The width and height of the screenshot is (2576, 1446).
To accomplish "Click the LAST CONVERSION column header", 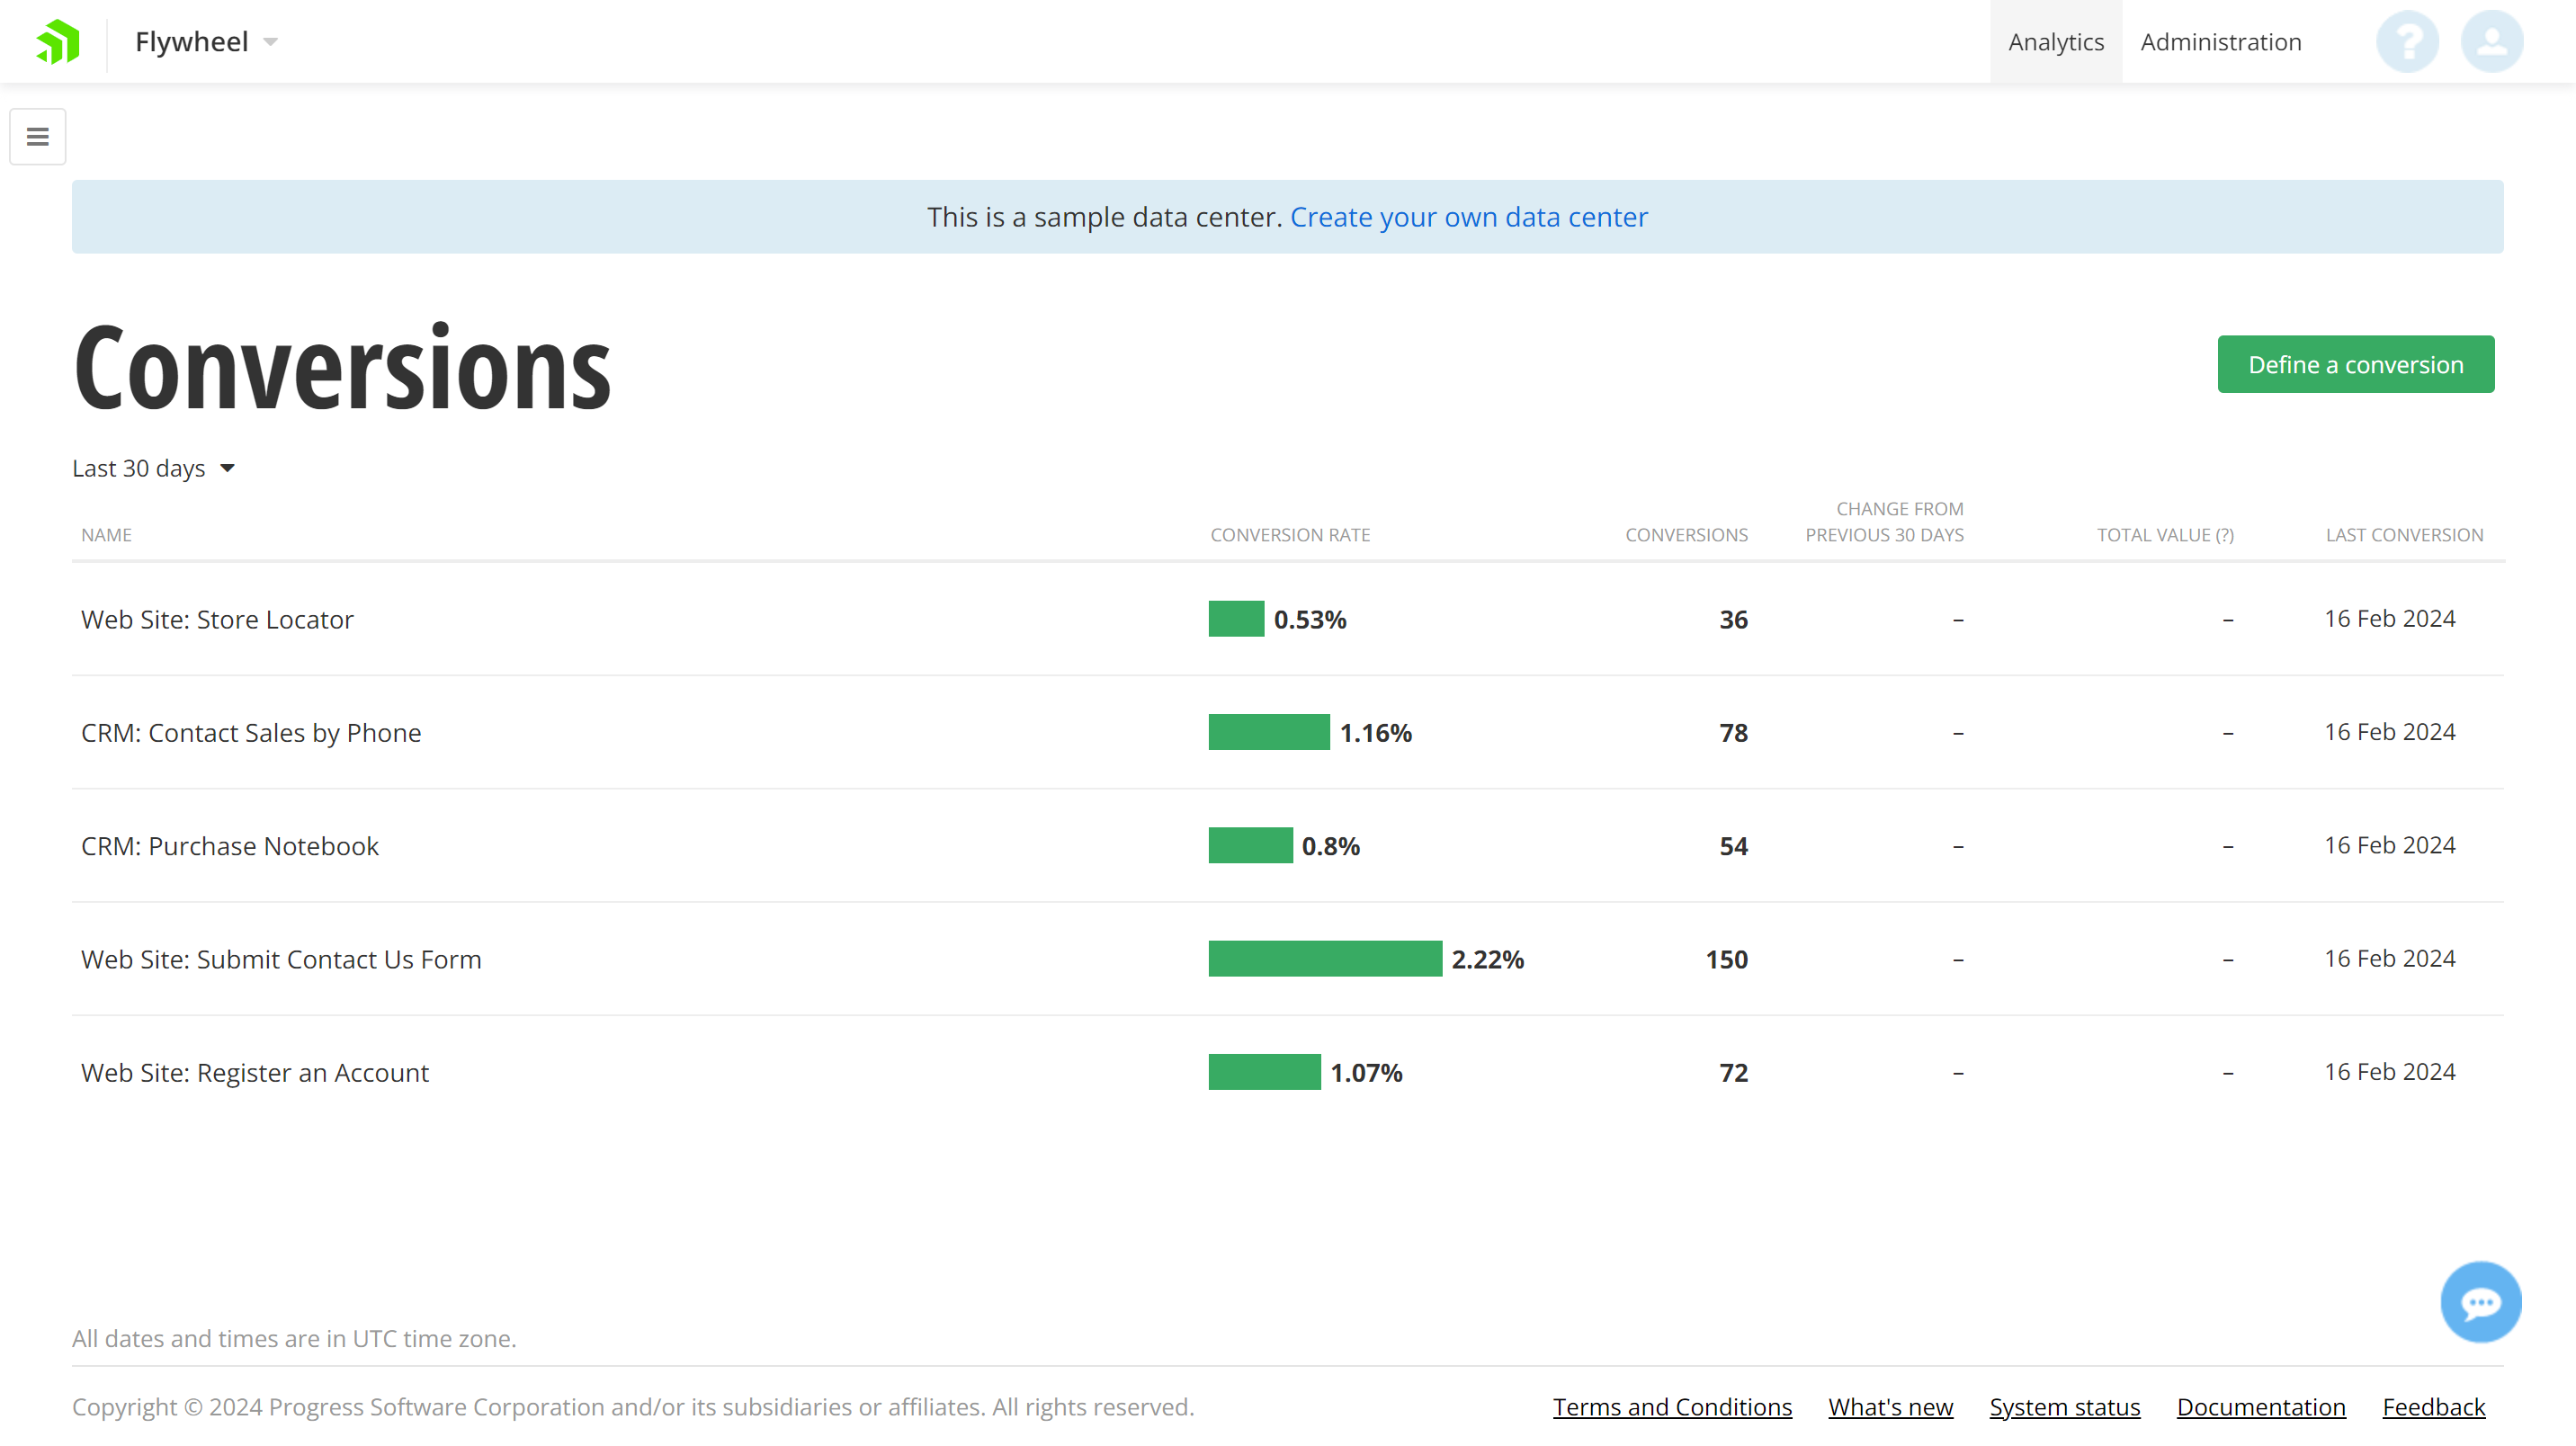I will (x=2404, y=535).
